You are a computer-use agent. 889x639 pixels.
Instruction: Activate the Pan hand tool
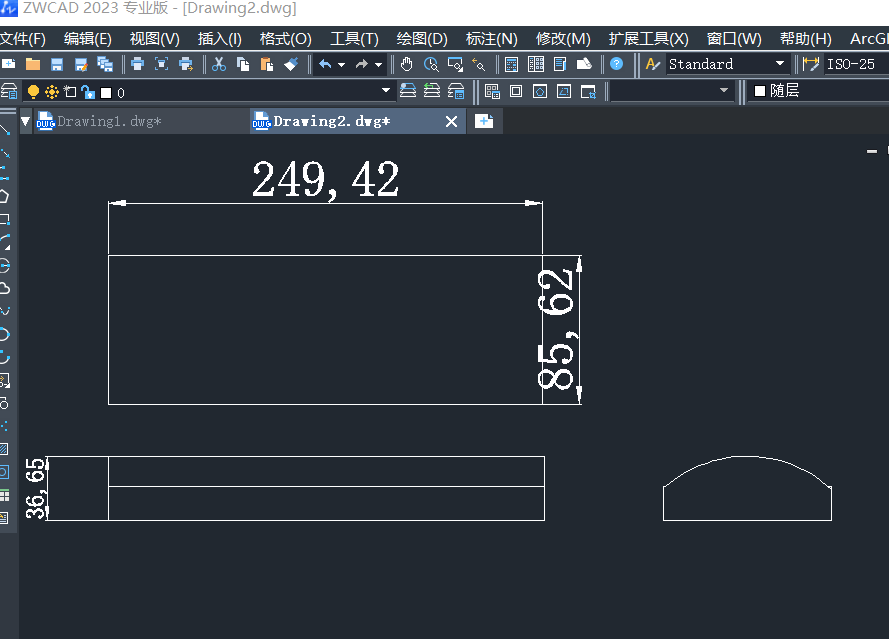(x=407, y=64)
